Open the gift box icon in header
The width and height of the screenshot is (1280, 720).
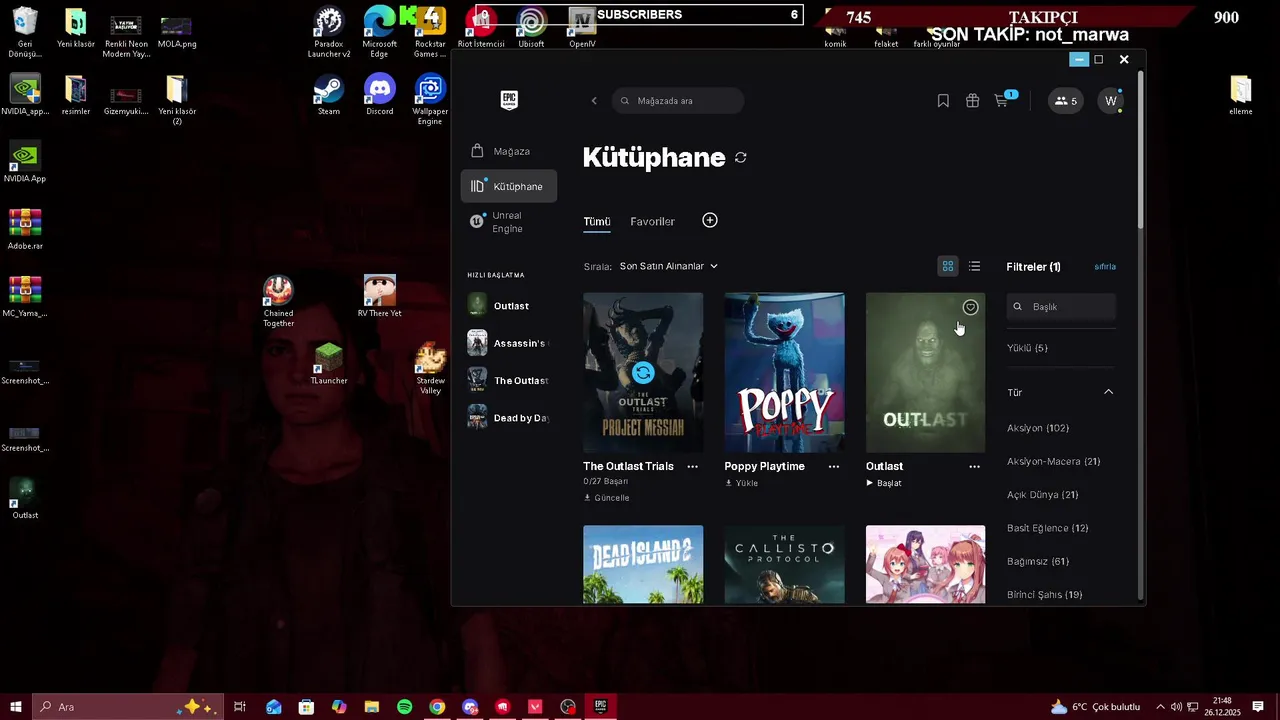[972, 101]
